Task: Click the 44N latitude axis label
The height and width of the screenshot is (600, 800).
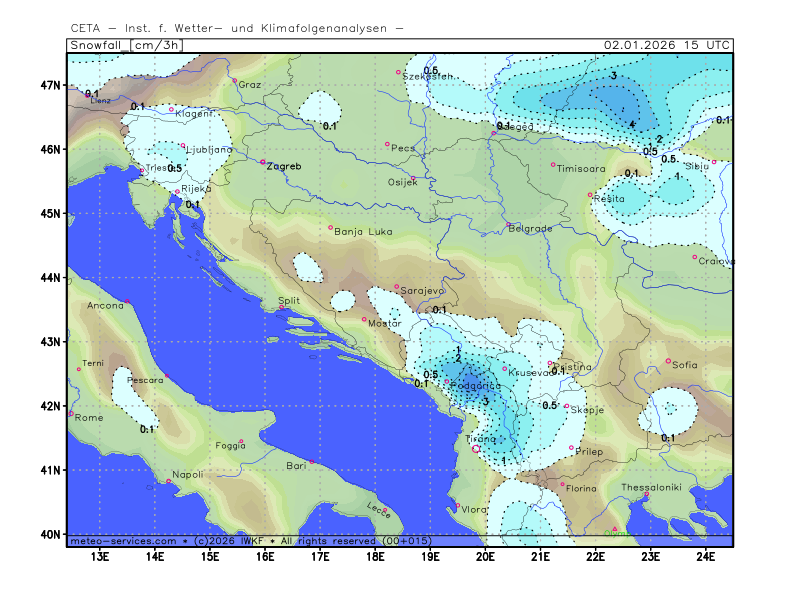Action: 51,277
